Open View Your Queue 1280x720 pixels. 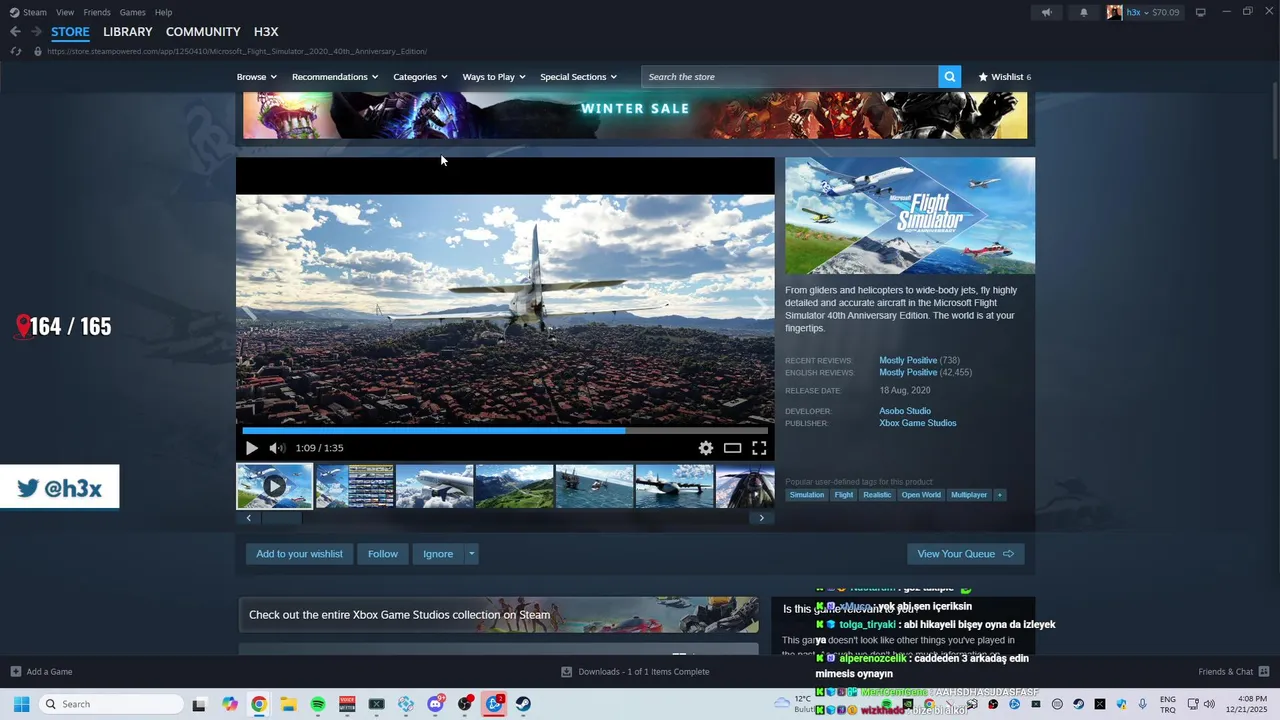point(965,554)
